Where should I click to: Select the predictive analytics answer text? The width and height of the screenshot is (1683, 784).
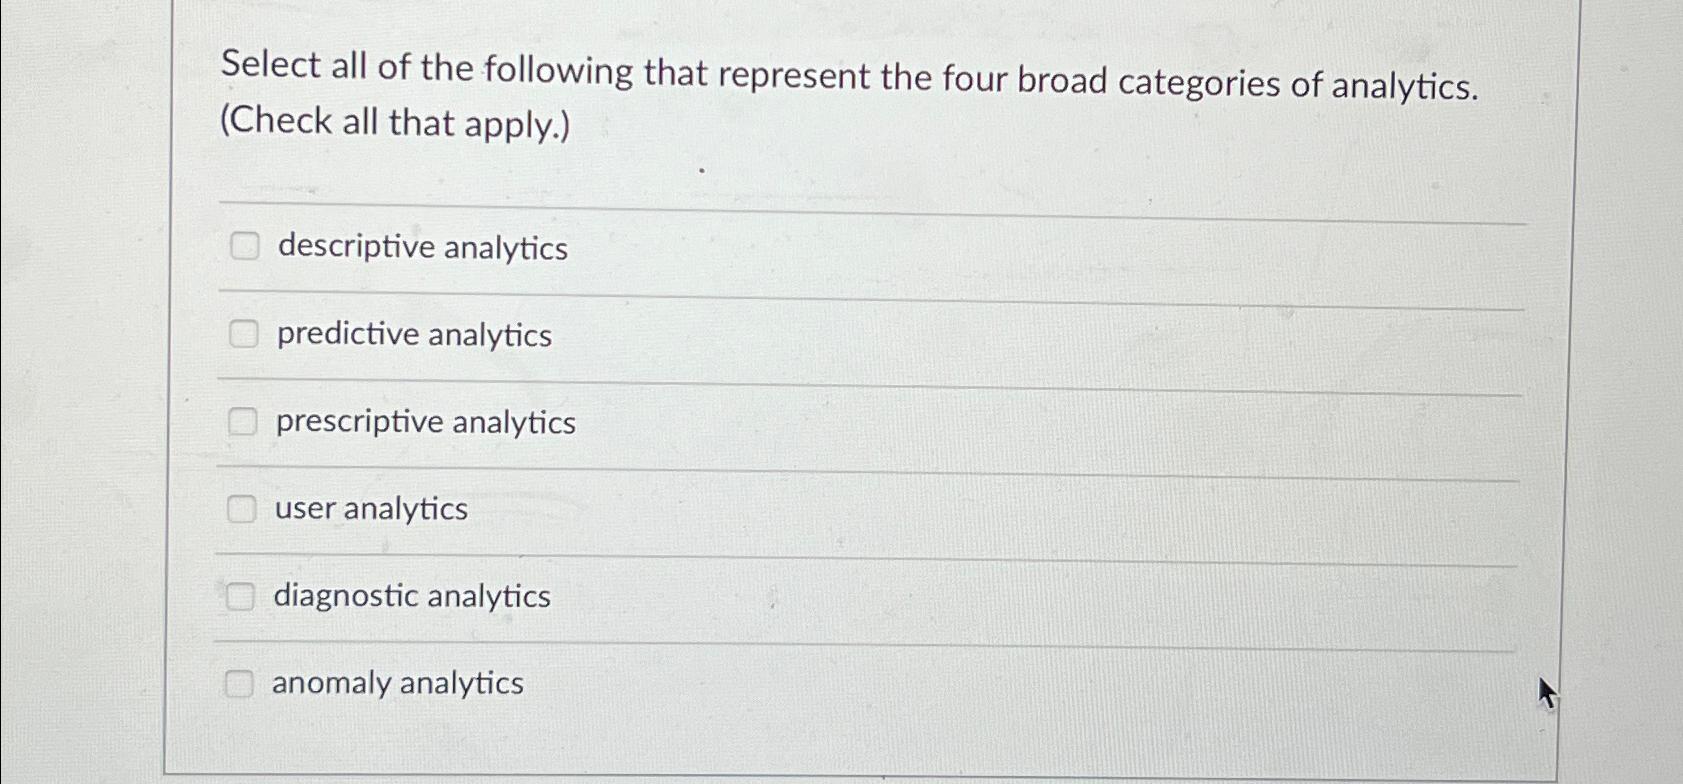coord(412,335)
